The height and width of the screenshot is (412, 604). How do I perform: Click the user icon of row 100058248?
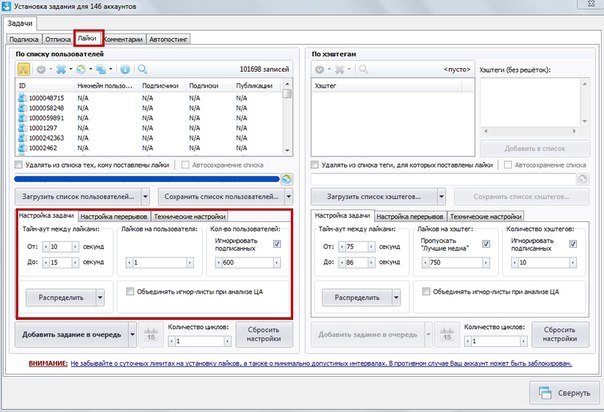pos(22,108)
